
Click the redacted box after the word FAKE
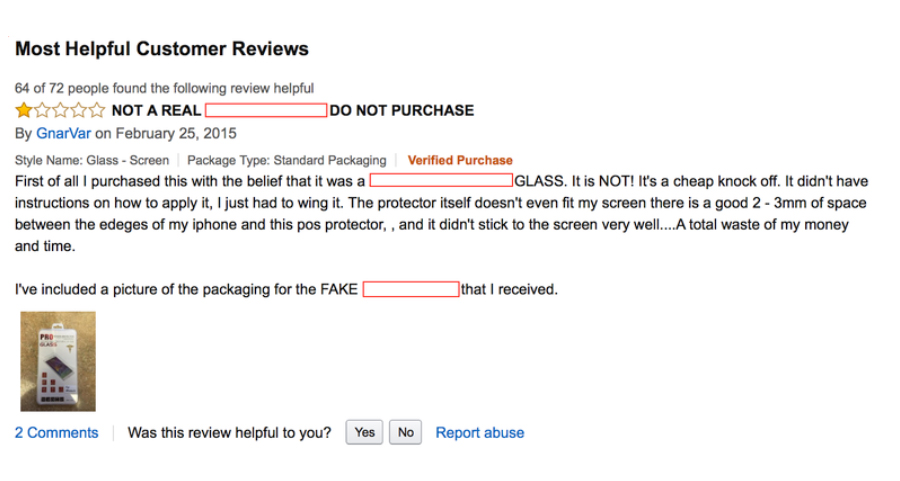pyautogui.click(x=411, y=289)
